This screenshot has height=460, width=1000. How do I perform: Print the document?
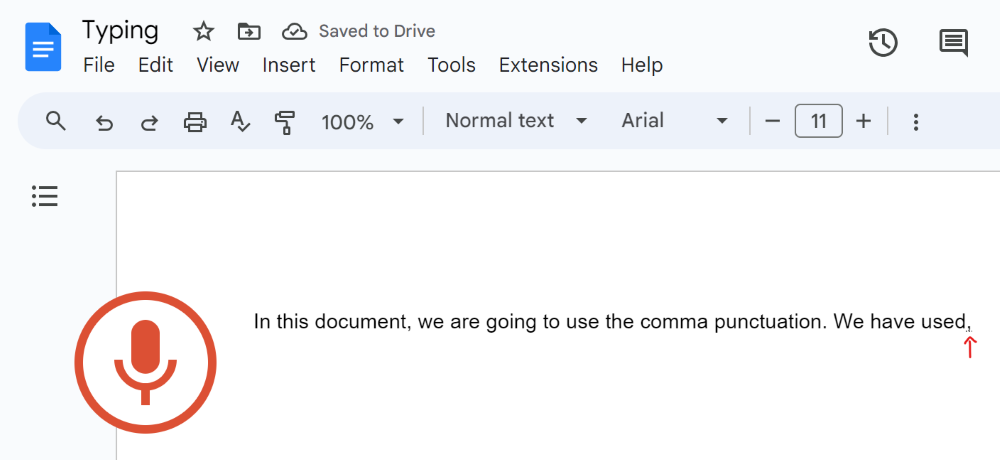195,122
